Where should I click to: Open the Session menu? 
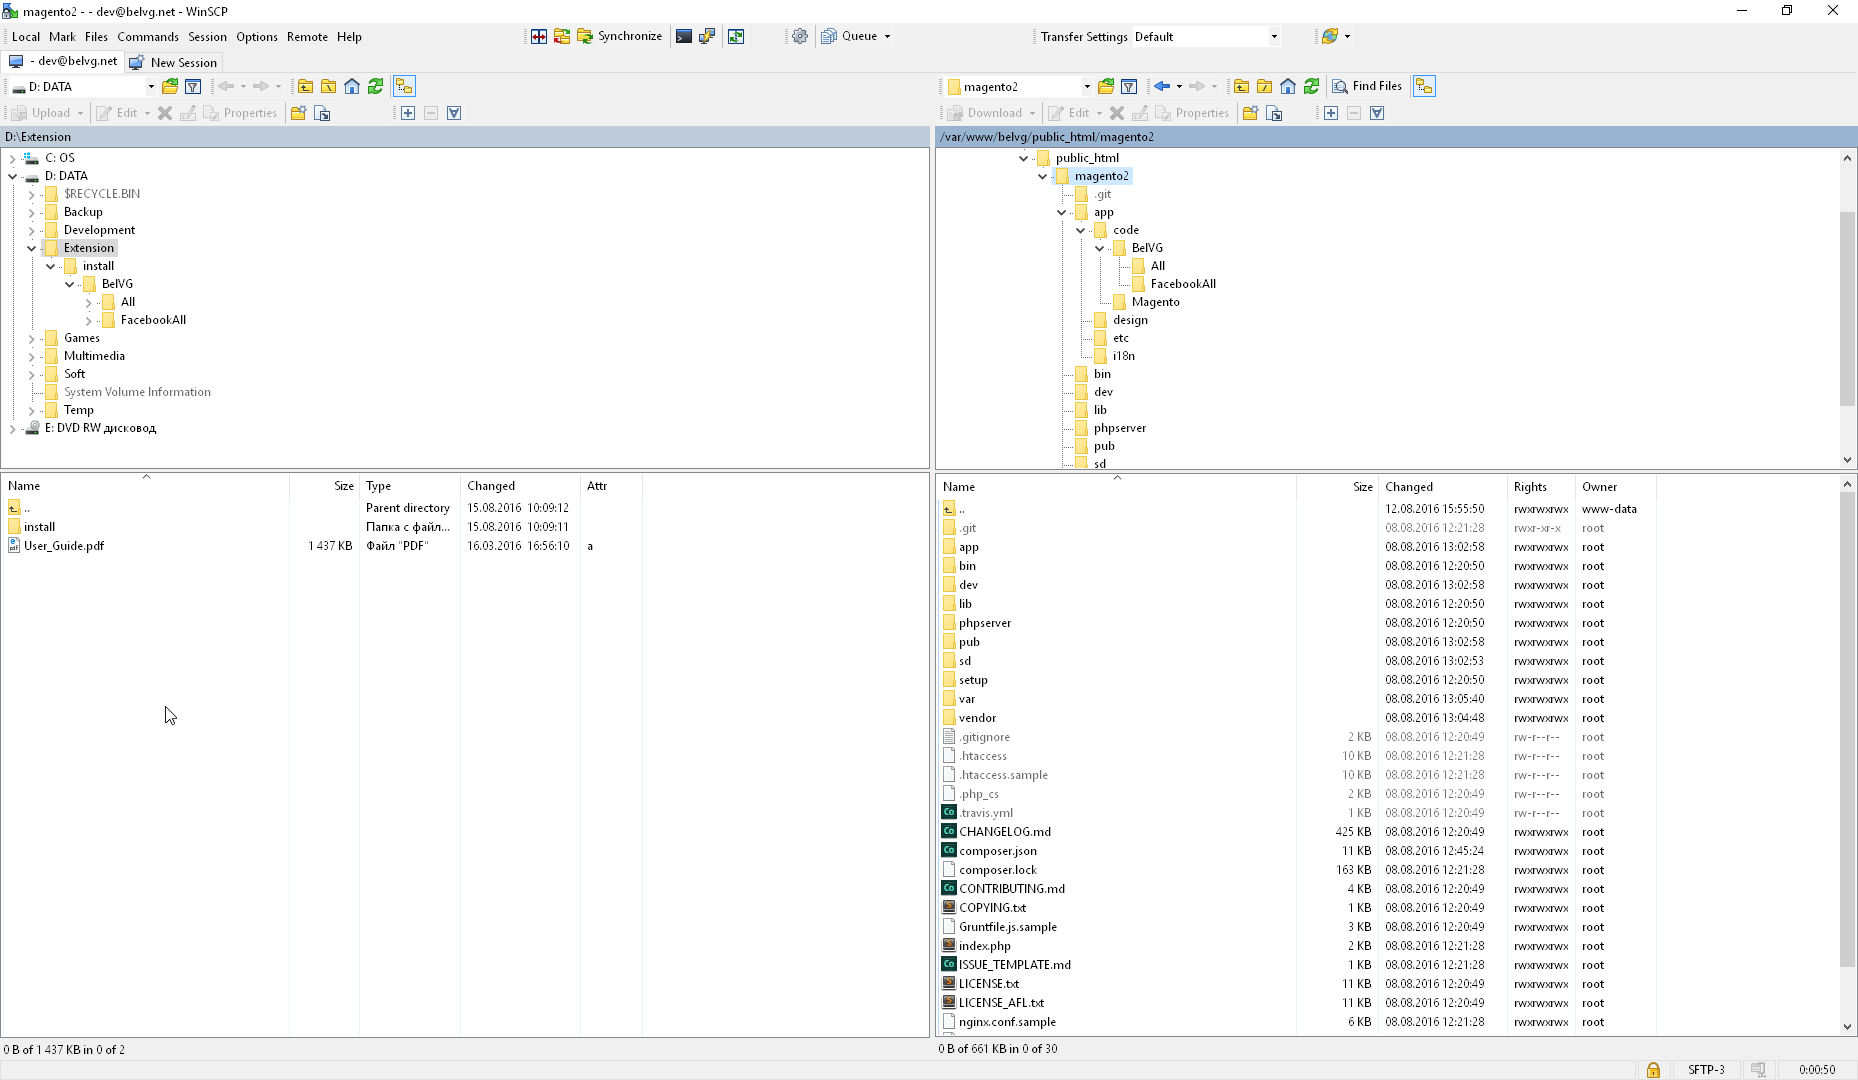click(207, 37)
